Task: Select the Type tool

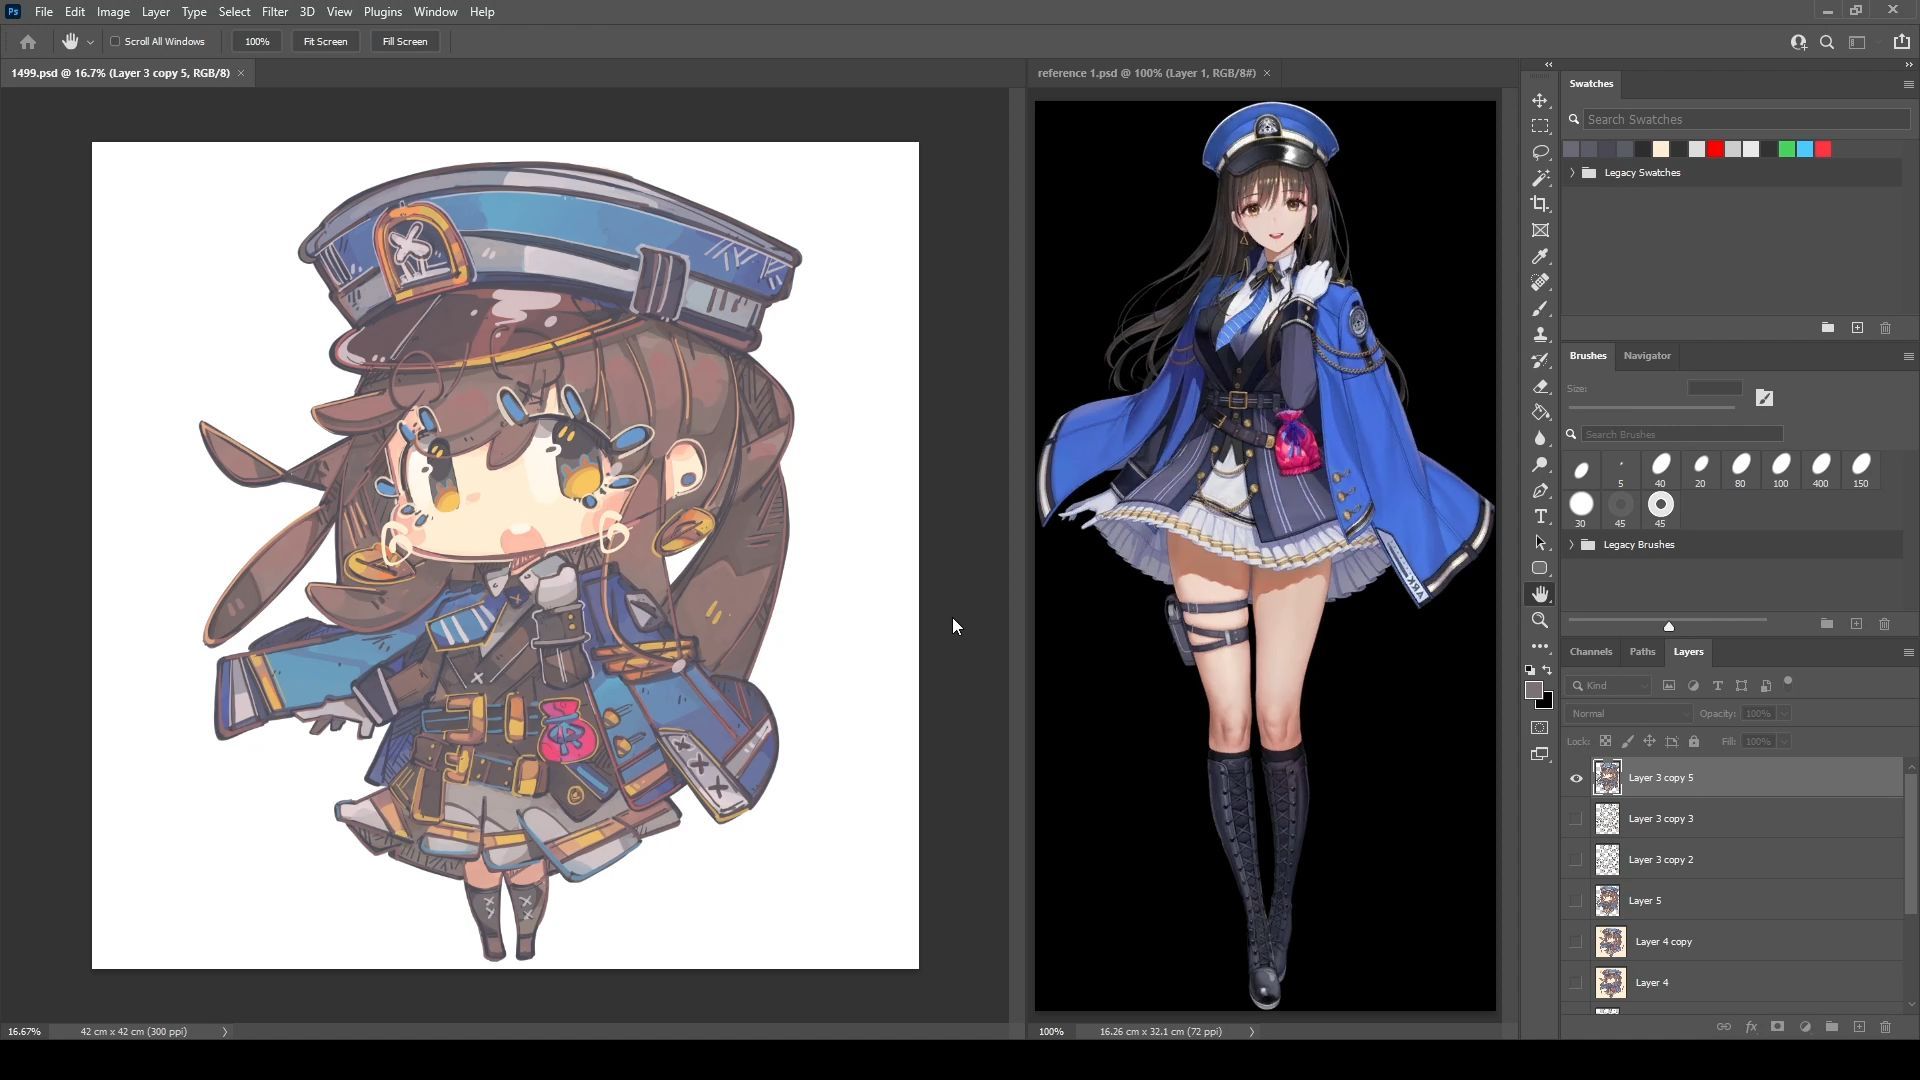Action: pyautogui.click(x=1540, y=517)
